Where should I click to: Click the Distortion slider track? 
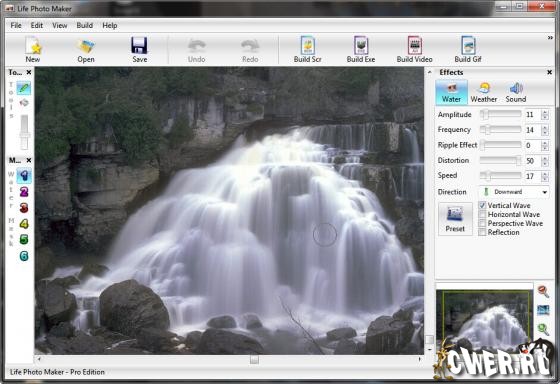coord(500,160)
